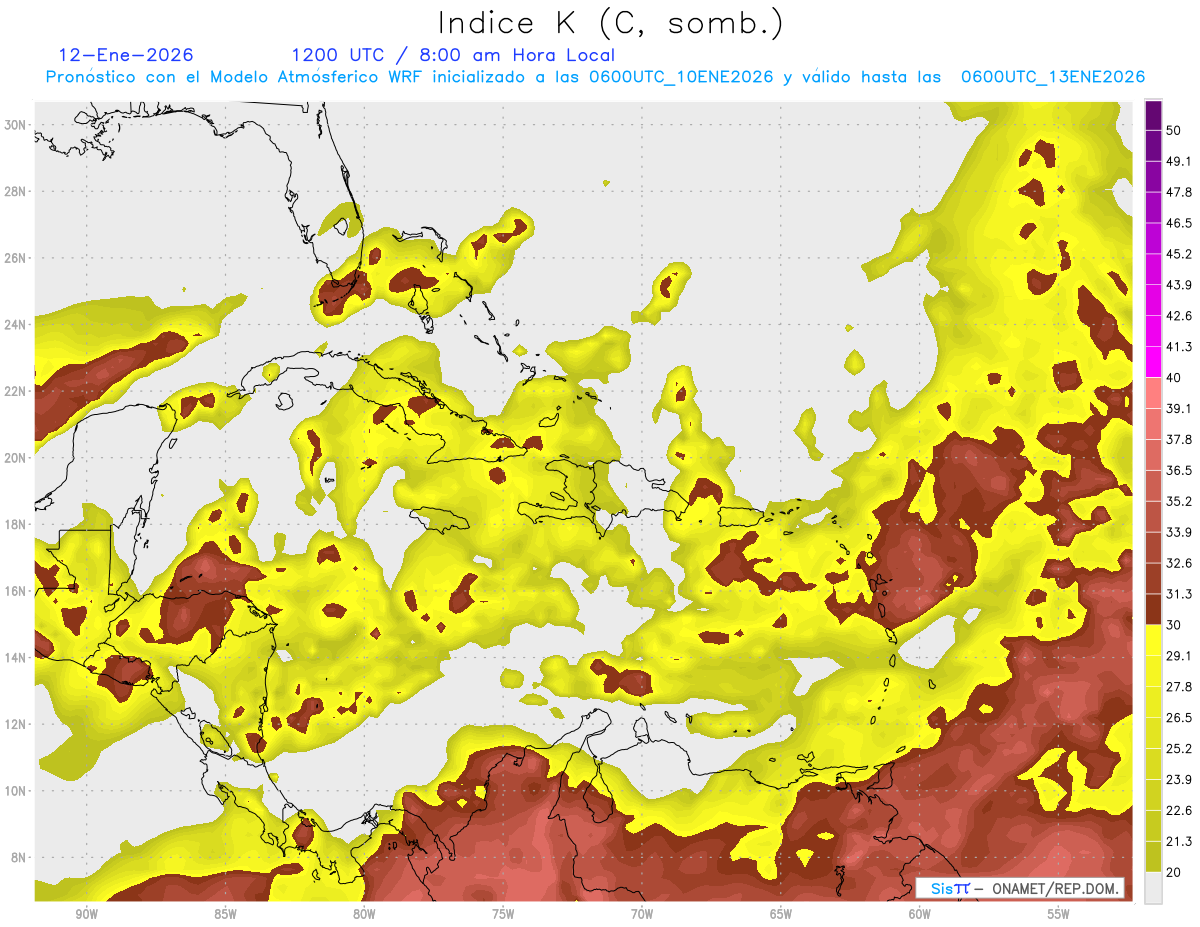
Task: Click the 26N latitude axis label
Action: point(15,258)
